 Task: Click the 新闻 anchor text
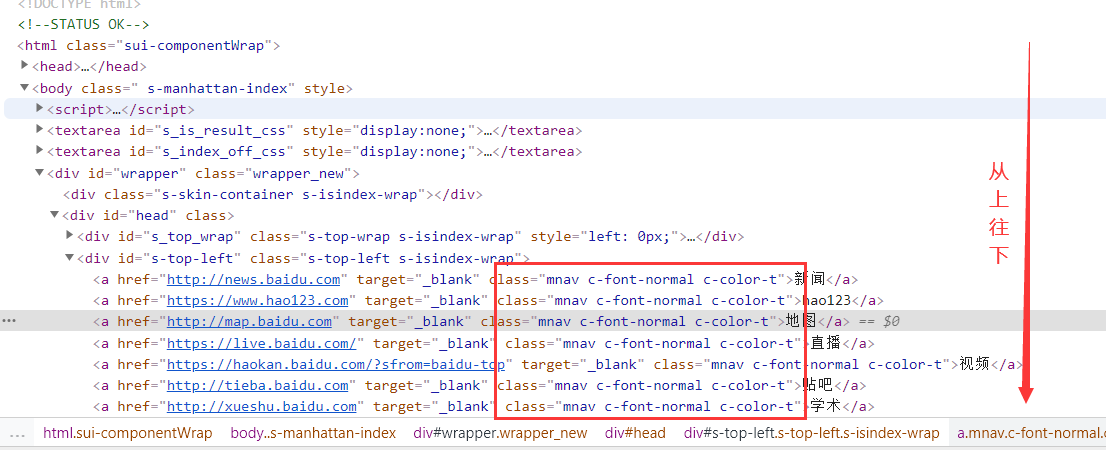coord(810,279)
